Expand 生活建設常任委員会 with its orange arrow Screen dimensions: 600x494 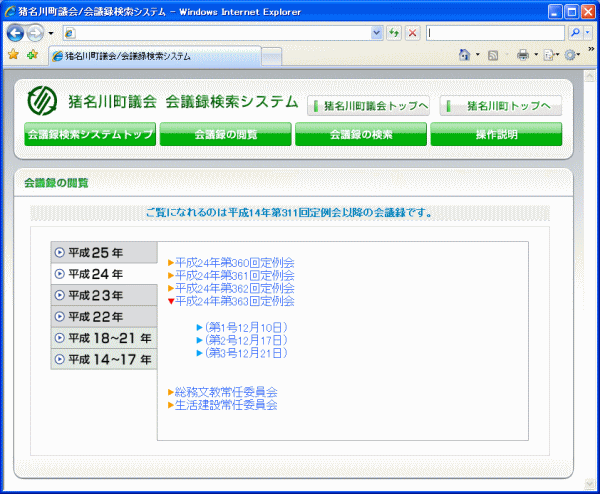(x=171, y=405)
